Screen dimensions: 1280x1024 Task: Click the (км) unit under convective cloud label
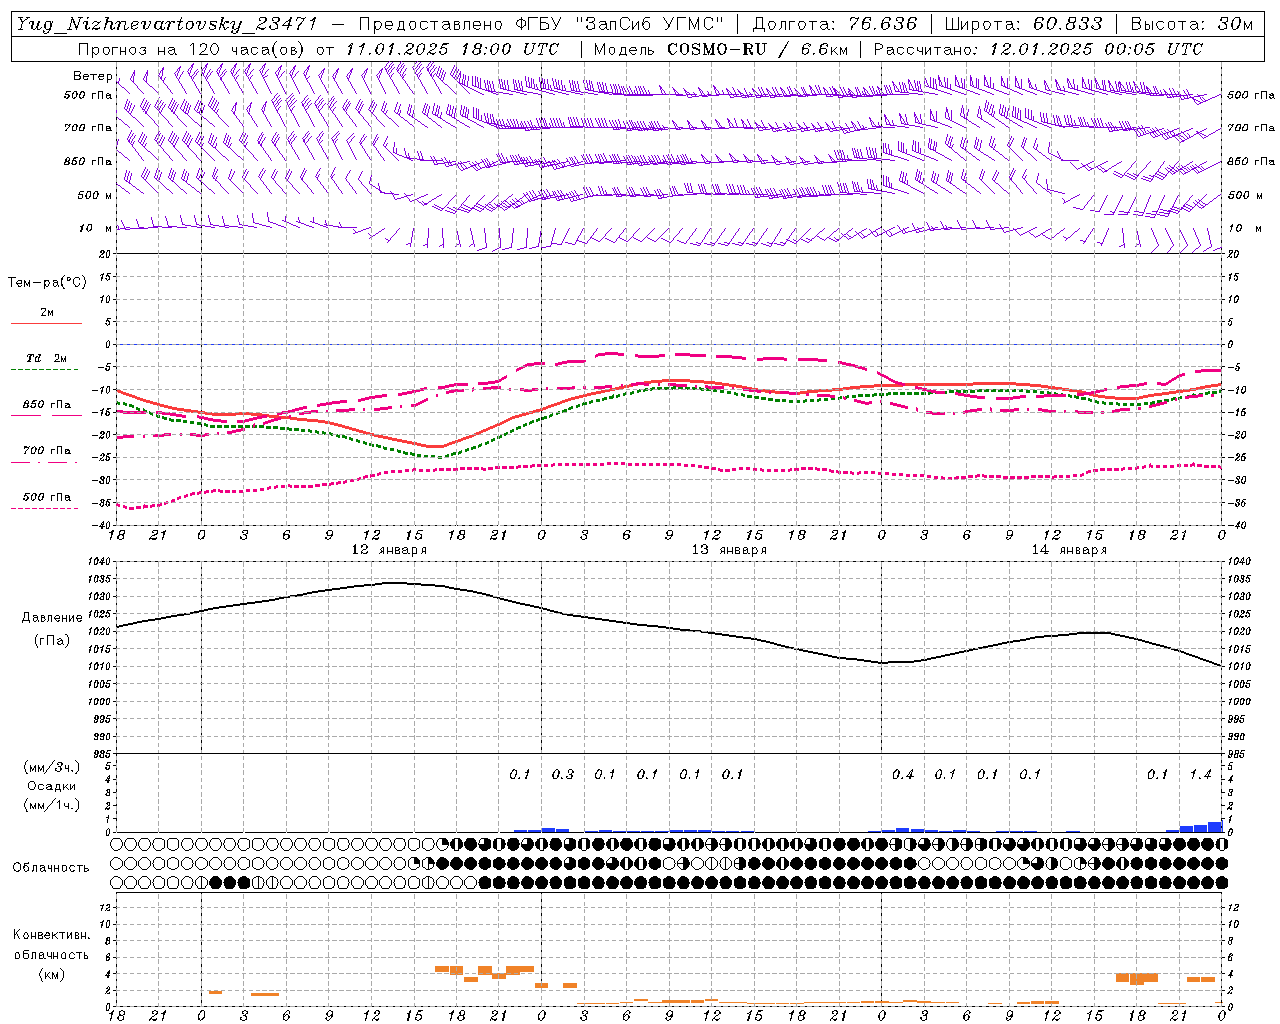click(51, 974)
